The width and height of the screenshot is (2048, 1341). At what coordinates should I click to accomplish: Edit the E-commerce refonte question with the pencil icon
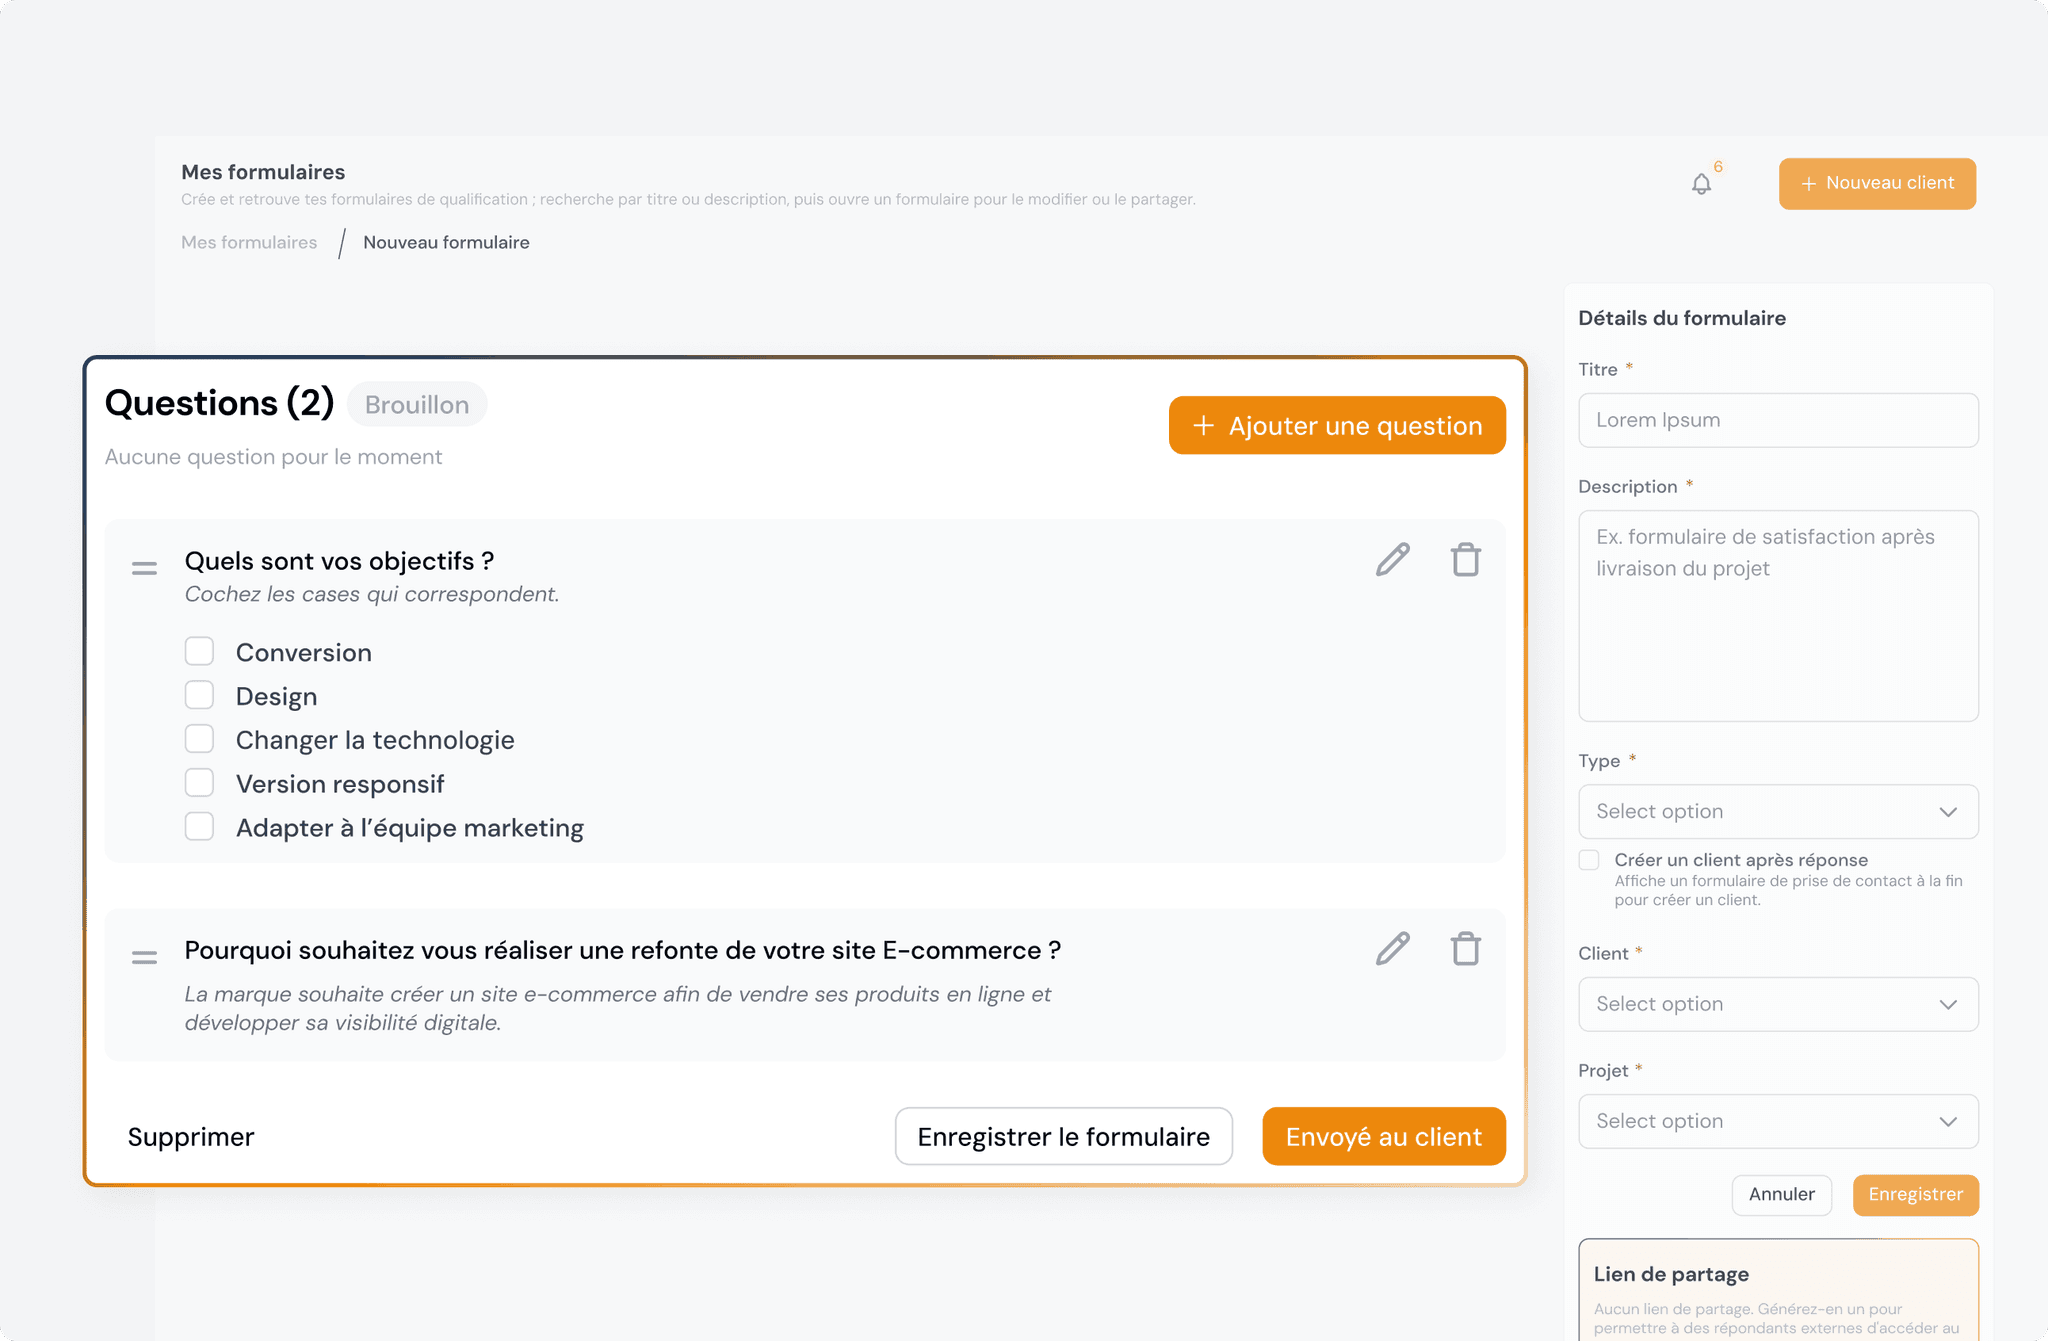[1392, 949]
